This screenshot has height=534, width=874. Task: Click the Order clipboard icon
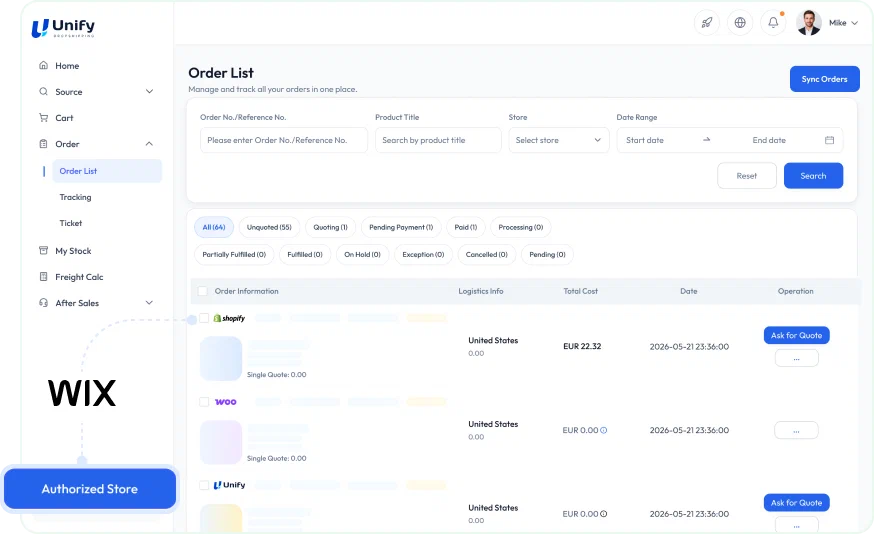coord(43,144)
